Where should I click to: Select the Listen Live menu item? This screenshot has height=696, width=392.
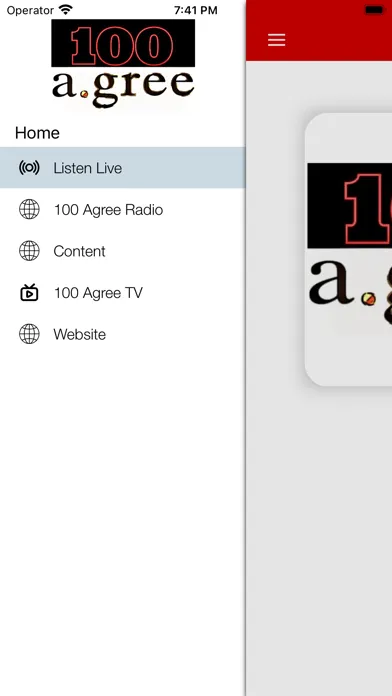[123, 168]
